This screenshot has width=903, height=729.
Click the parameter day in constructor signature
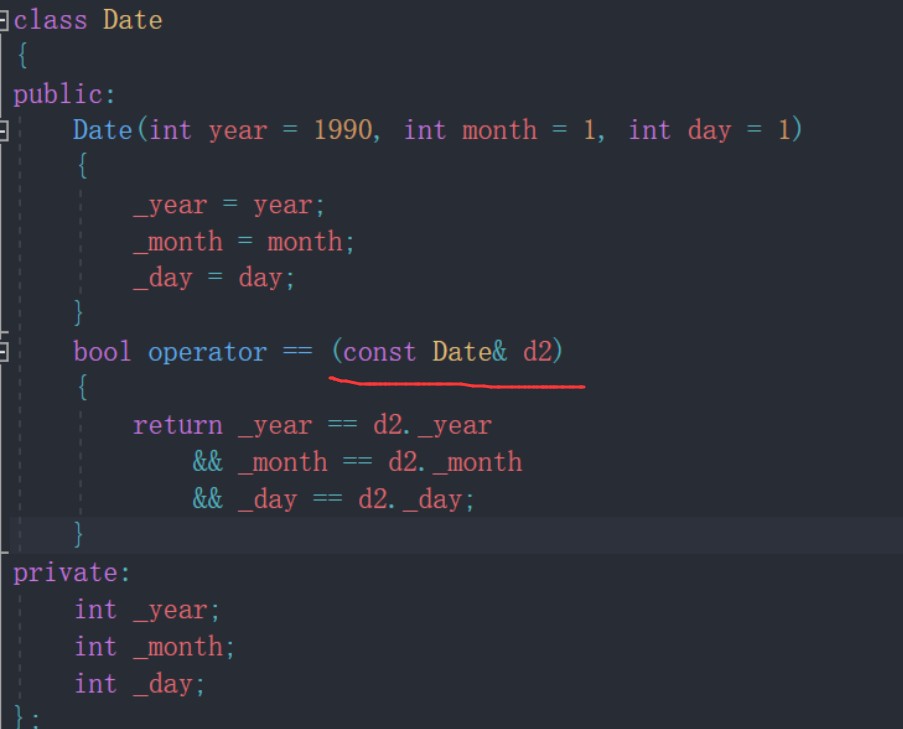[x=710, y=131]
